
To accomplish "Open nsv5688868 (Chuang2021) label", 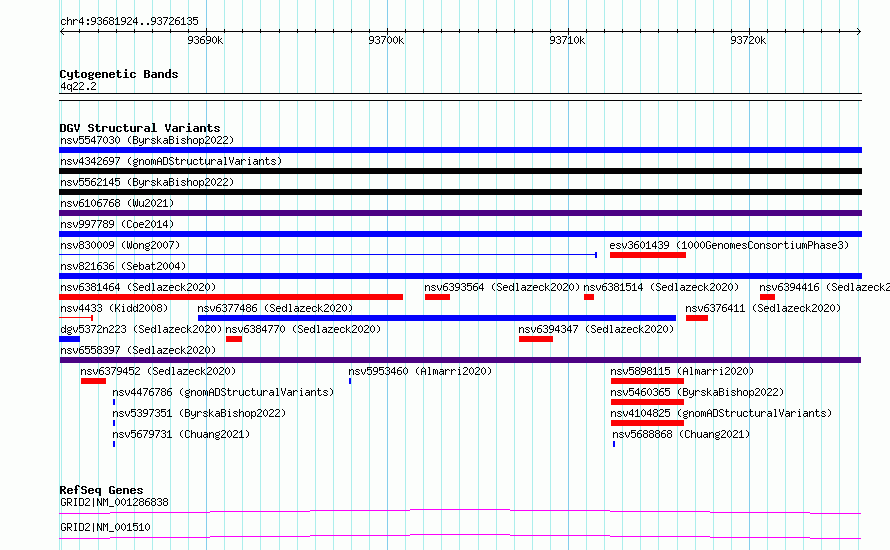I will [x=681, y=434].
